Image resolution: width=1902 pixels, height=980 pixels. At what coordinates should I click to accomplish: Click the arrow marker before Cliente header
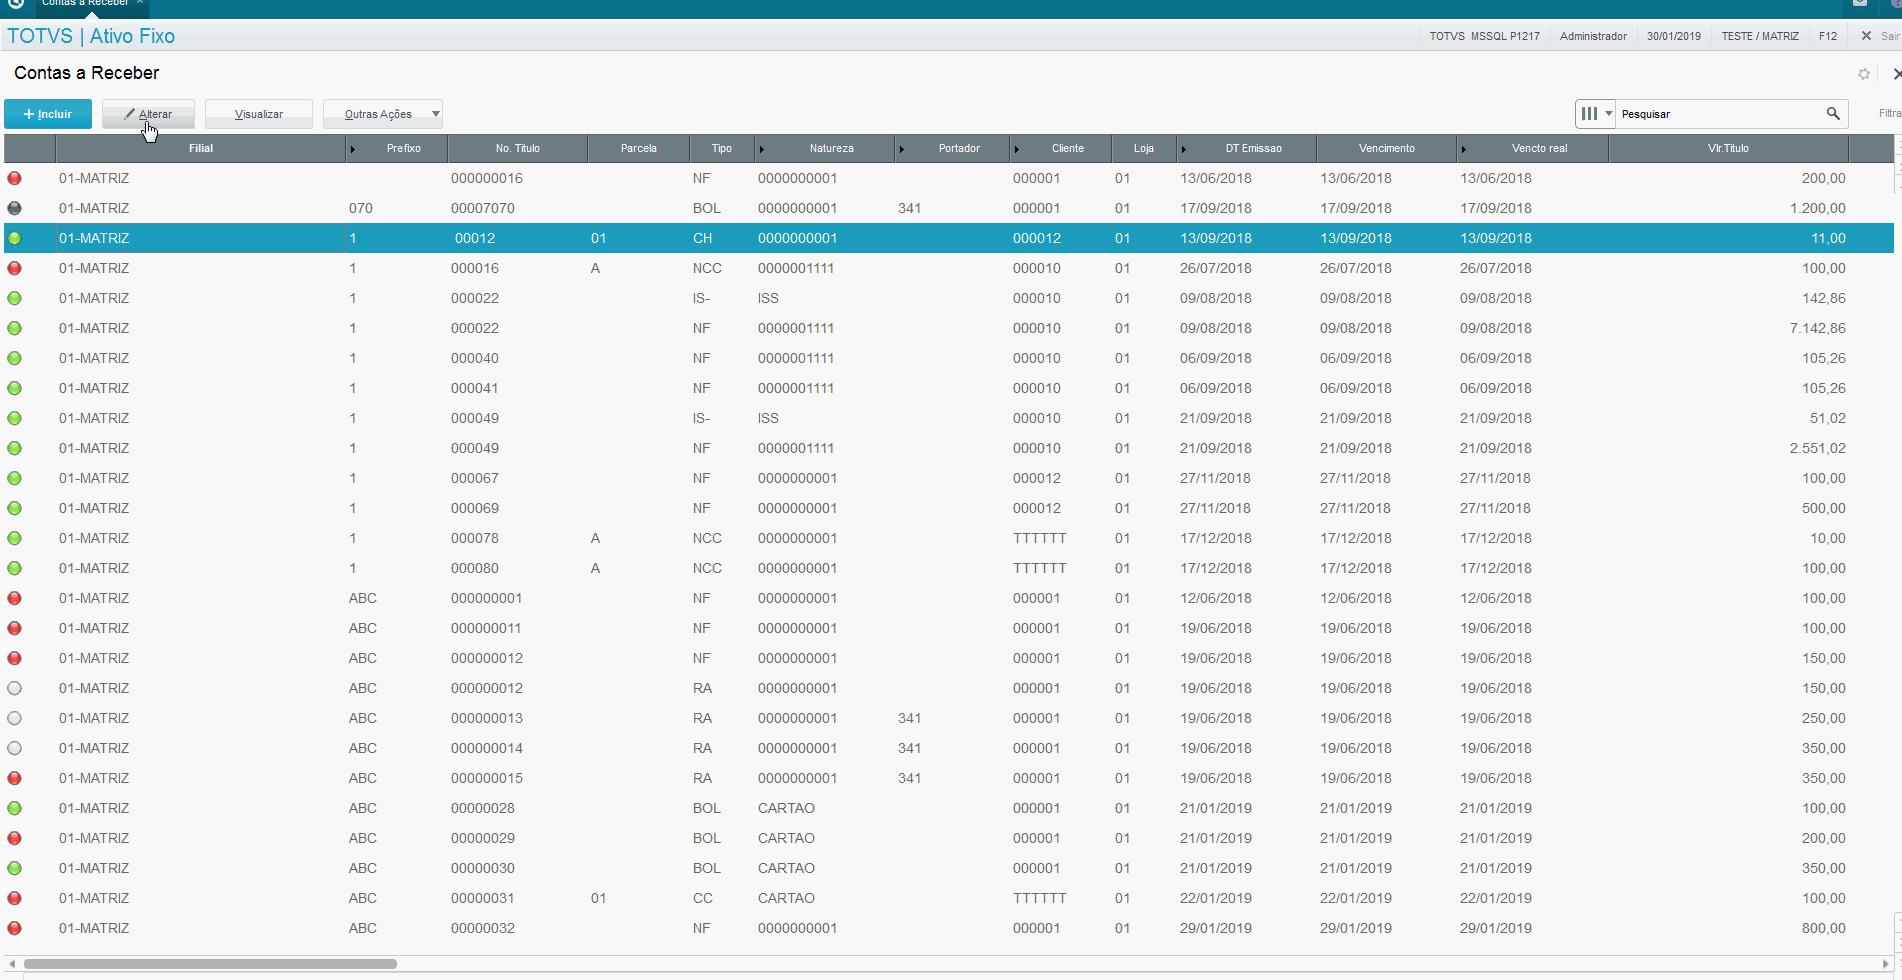pyautogui.click(x=1017, y=149)
